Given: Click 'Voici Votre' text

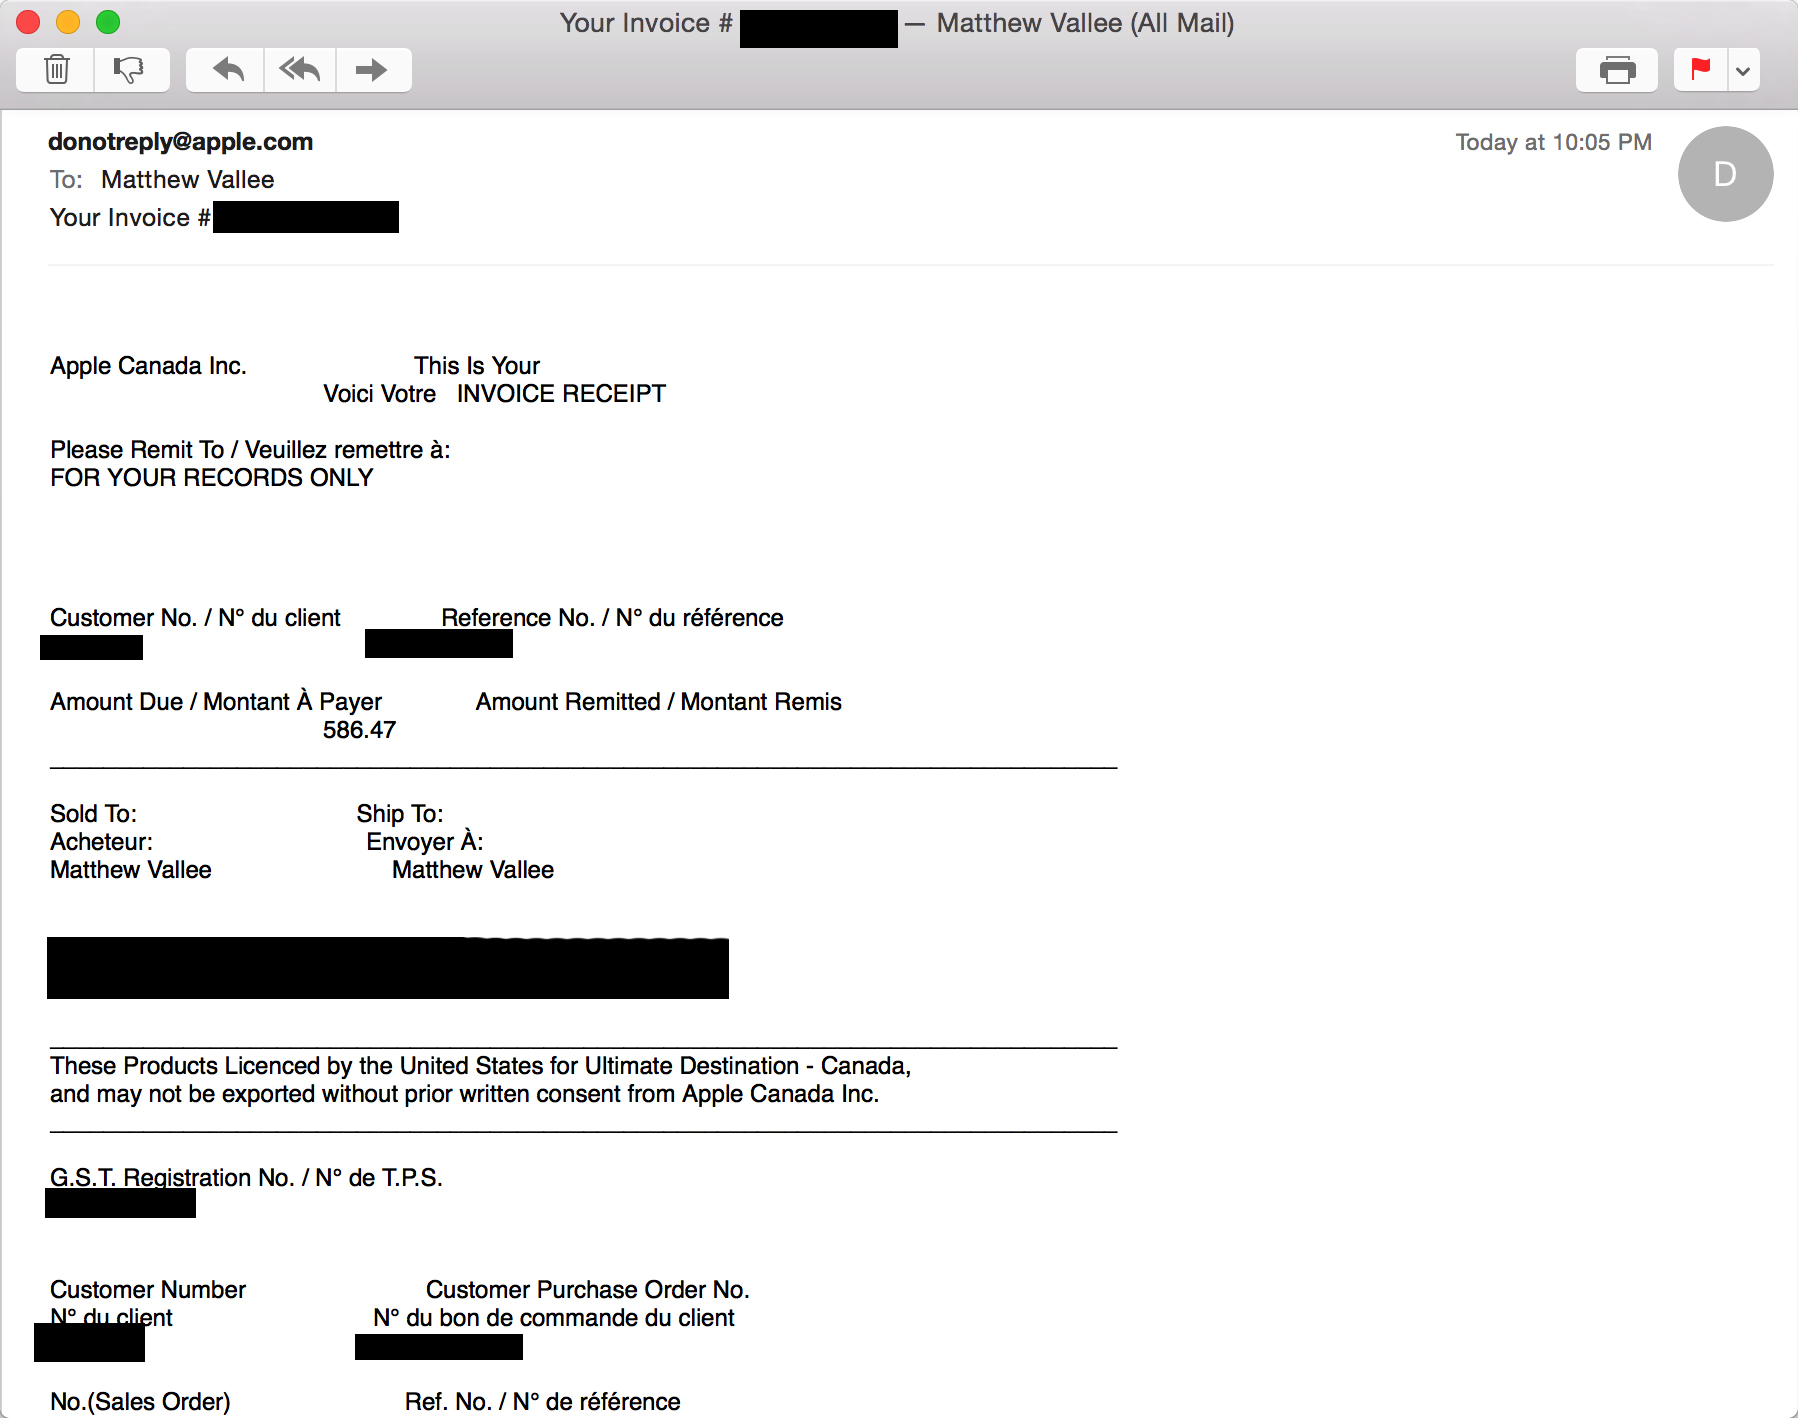Looking at the screenshot, I should point(380,394).
